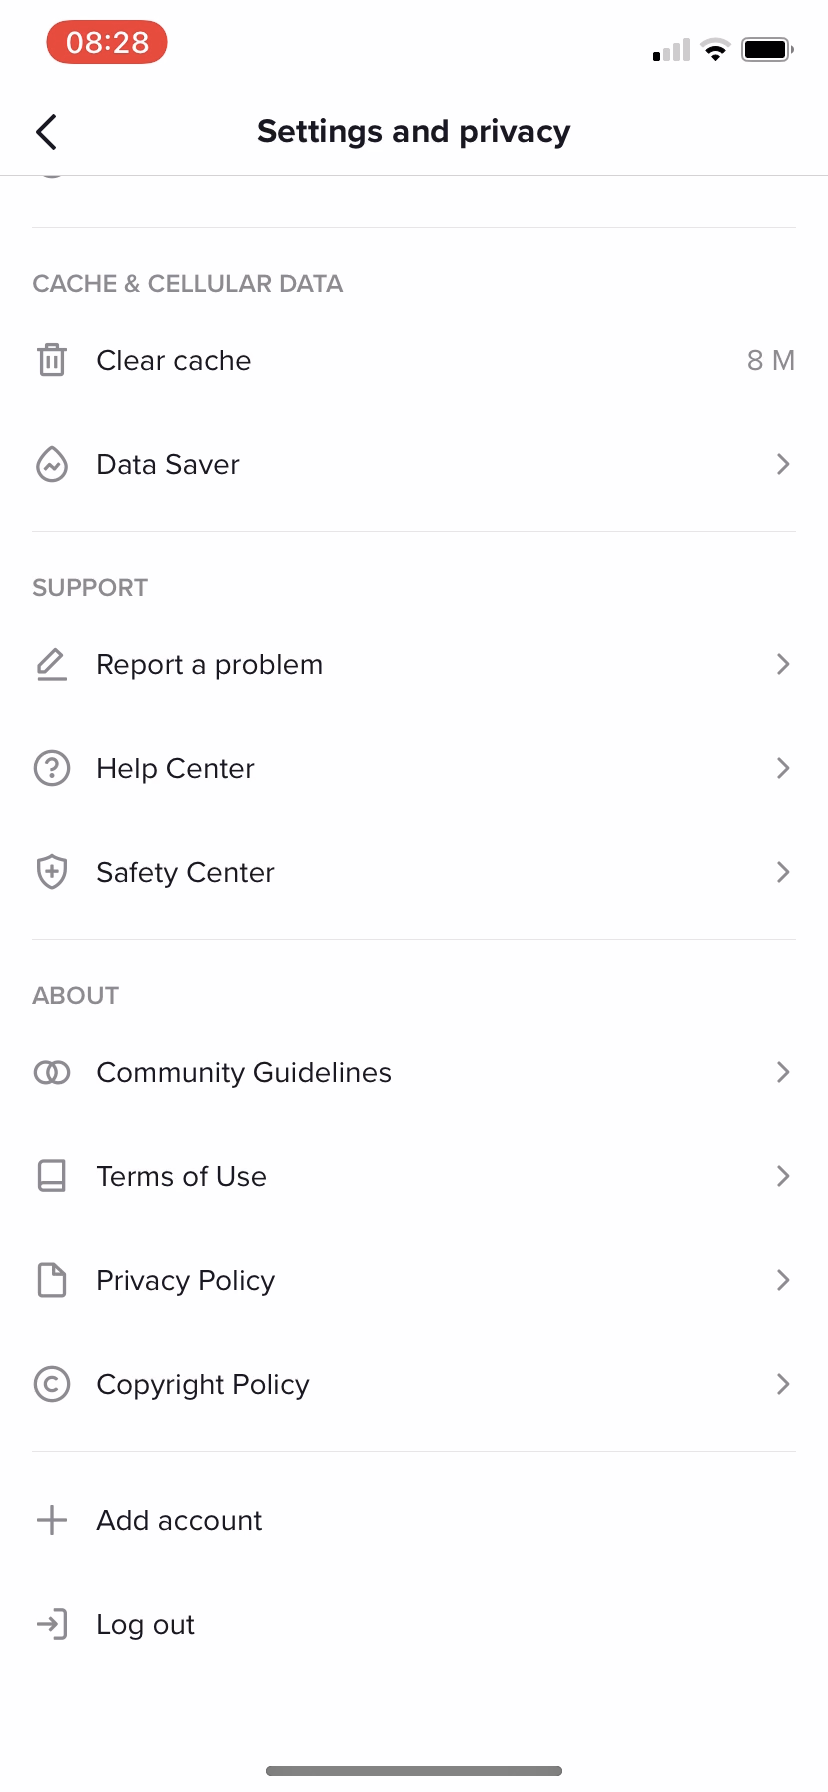Screen dimensions: 828x1792
Task: Tap the Community Guidelines rings icon
Action: (52, 1072)
